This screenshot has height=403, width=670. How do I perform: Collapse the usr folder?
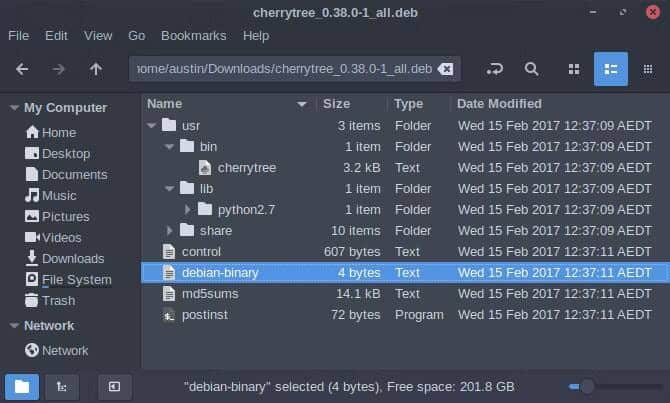pos(152,125)
